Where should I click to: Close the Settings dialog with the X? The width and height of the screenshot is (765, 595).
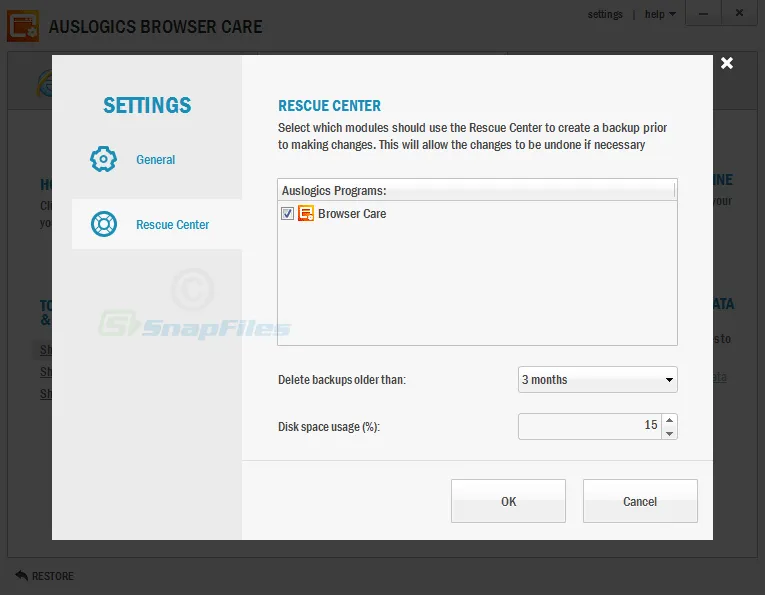pos(726,63)
